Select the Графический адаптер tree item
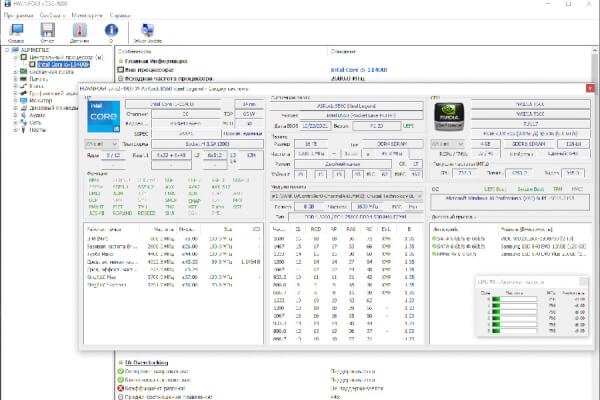The height and width of the screenshot is (400, 600). pos(54,93)
